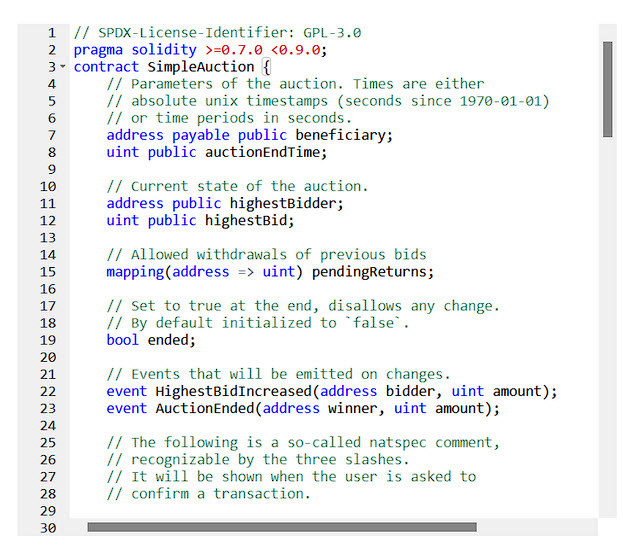The image size is (634, 550).
Task: Click the pendingReturns identifier
Action: click(375, 271)
